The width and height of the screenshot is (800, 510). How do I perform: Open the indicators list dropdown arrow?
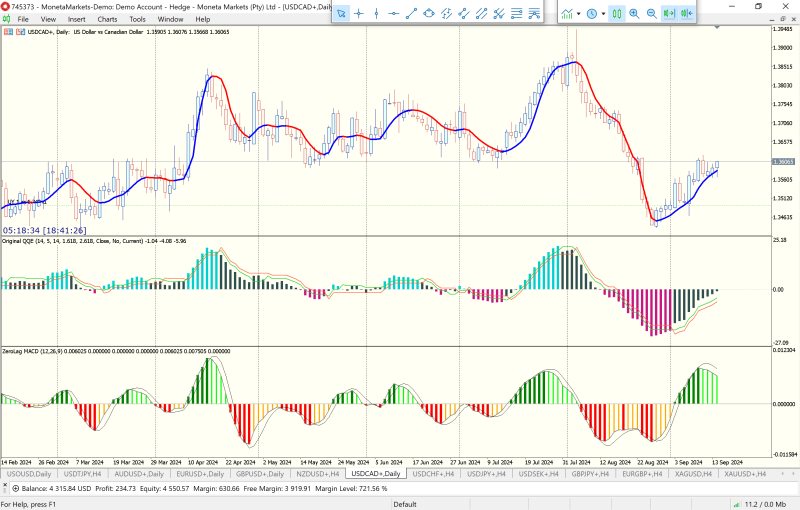(578, 14)
